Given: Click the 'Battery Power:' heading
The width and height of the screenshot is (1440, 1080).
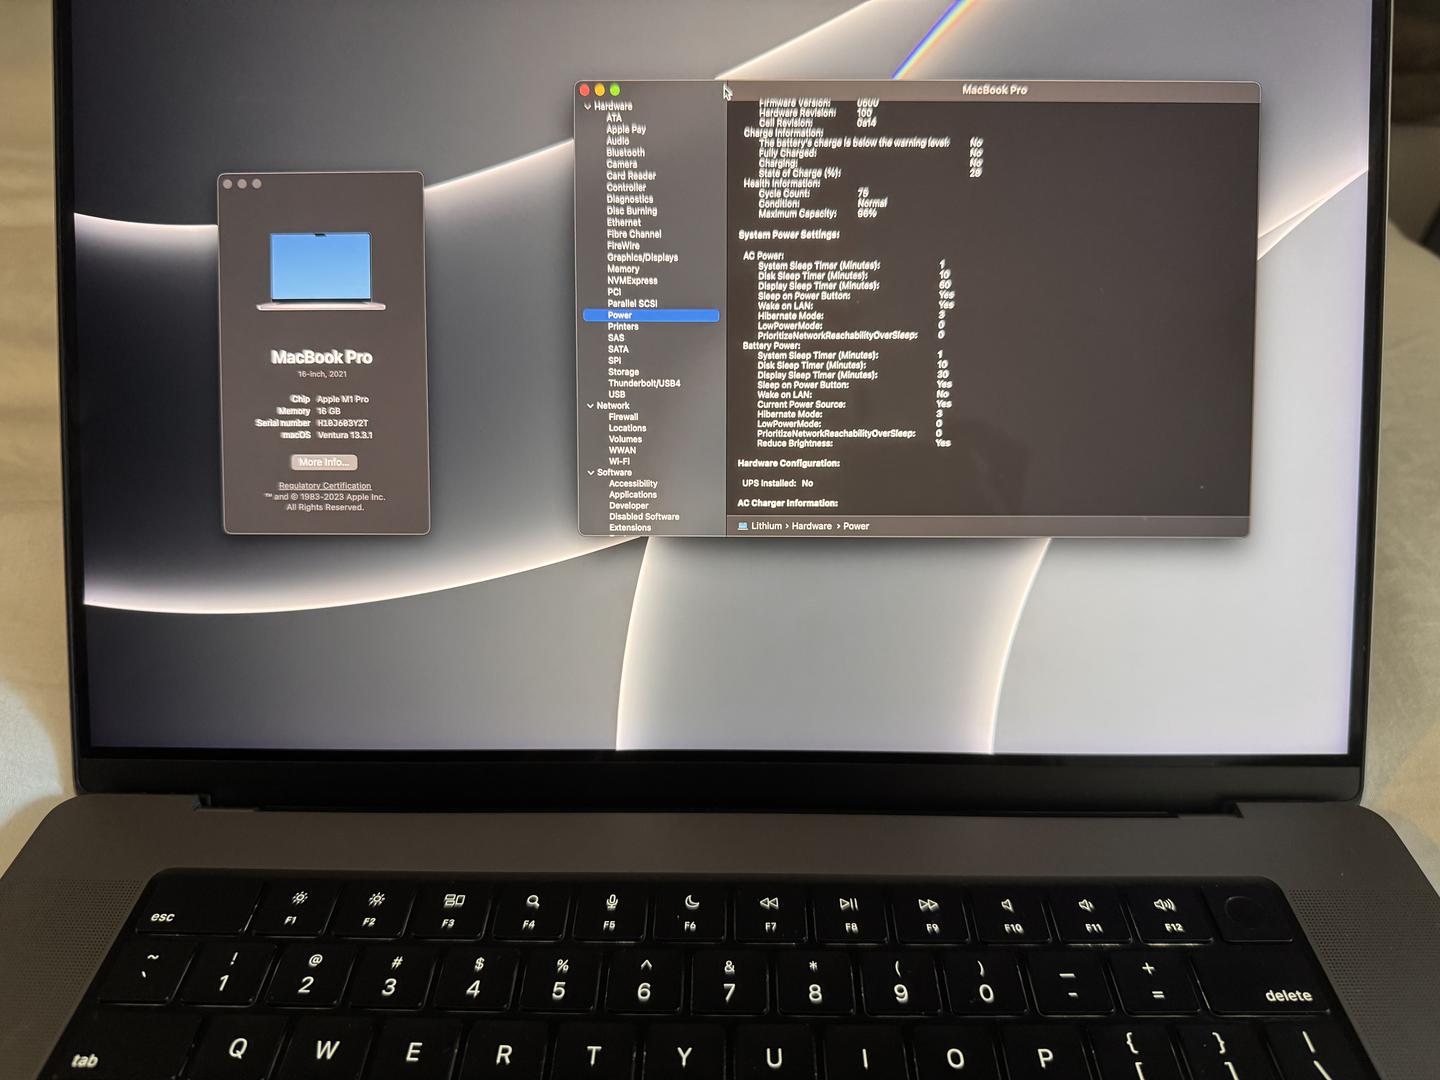Looking at the screenshot, I should (771, 346).
